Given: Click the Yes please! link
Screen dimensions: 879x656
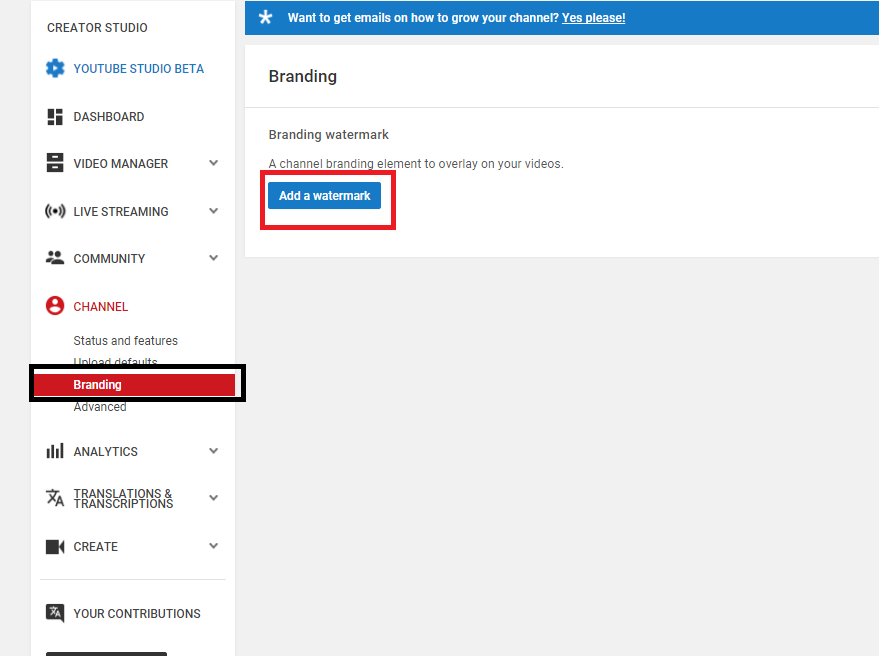Looking at the screenshot, I should pyautogui.click(x=594, y=18).
